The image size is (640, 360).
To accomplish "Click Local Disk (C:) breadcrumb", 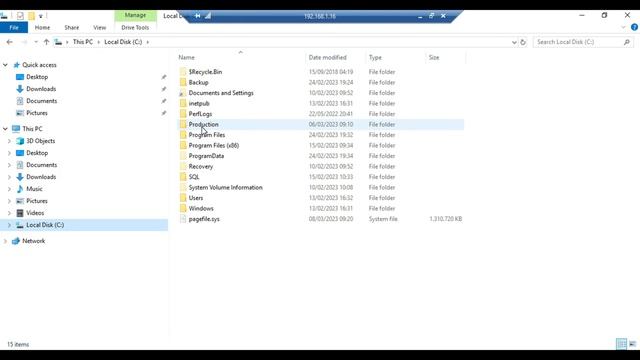I will pos(123,42).
